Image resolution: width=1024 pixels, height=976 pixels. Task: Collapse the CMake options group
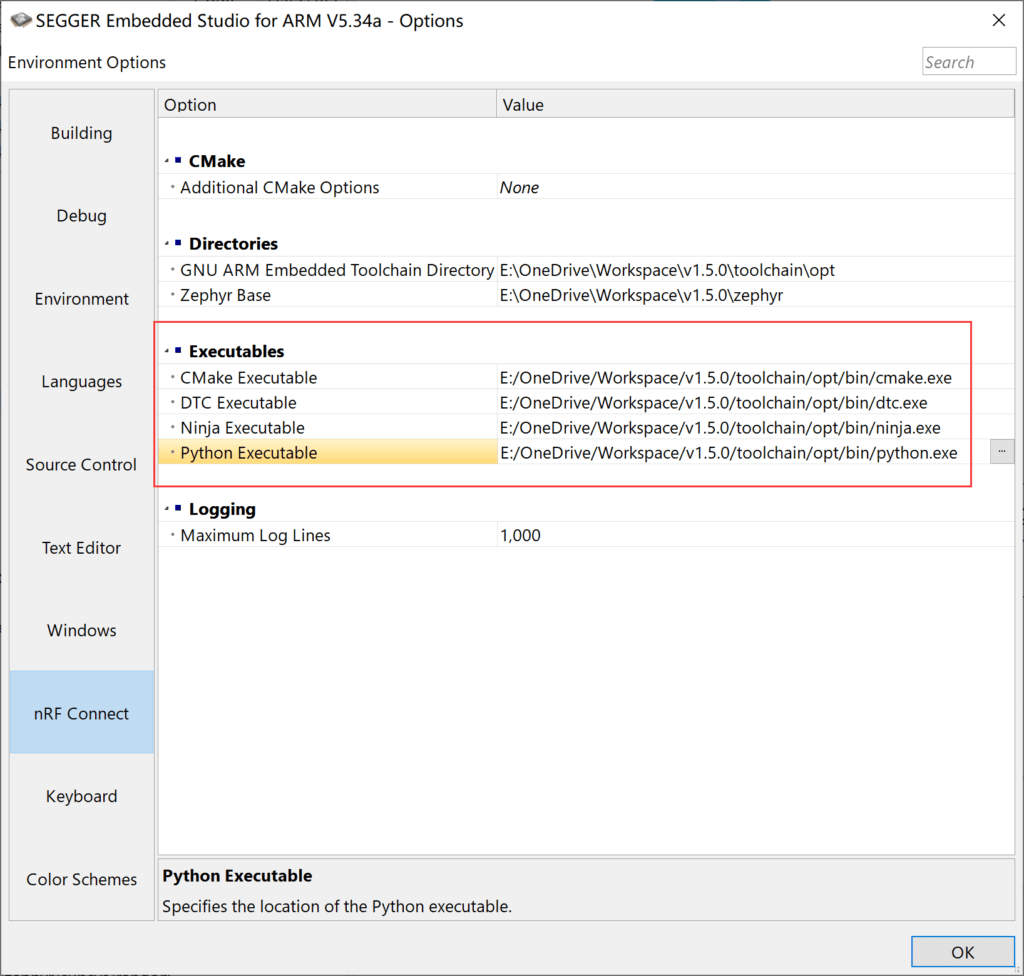point(167,161)
